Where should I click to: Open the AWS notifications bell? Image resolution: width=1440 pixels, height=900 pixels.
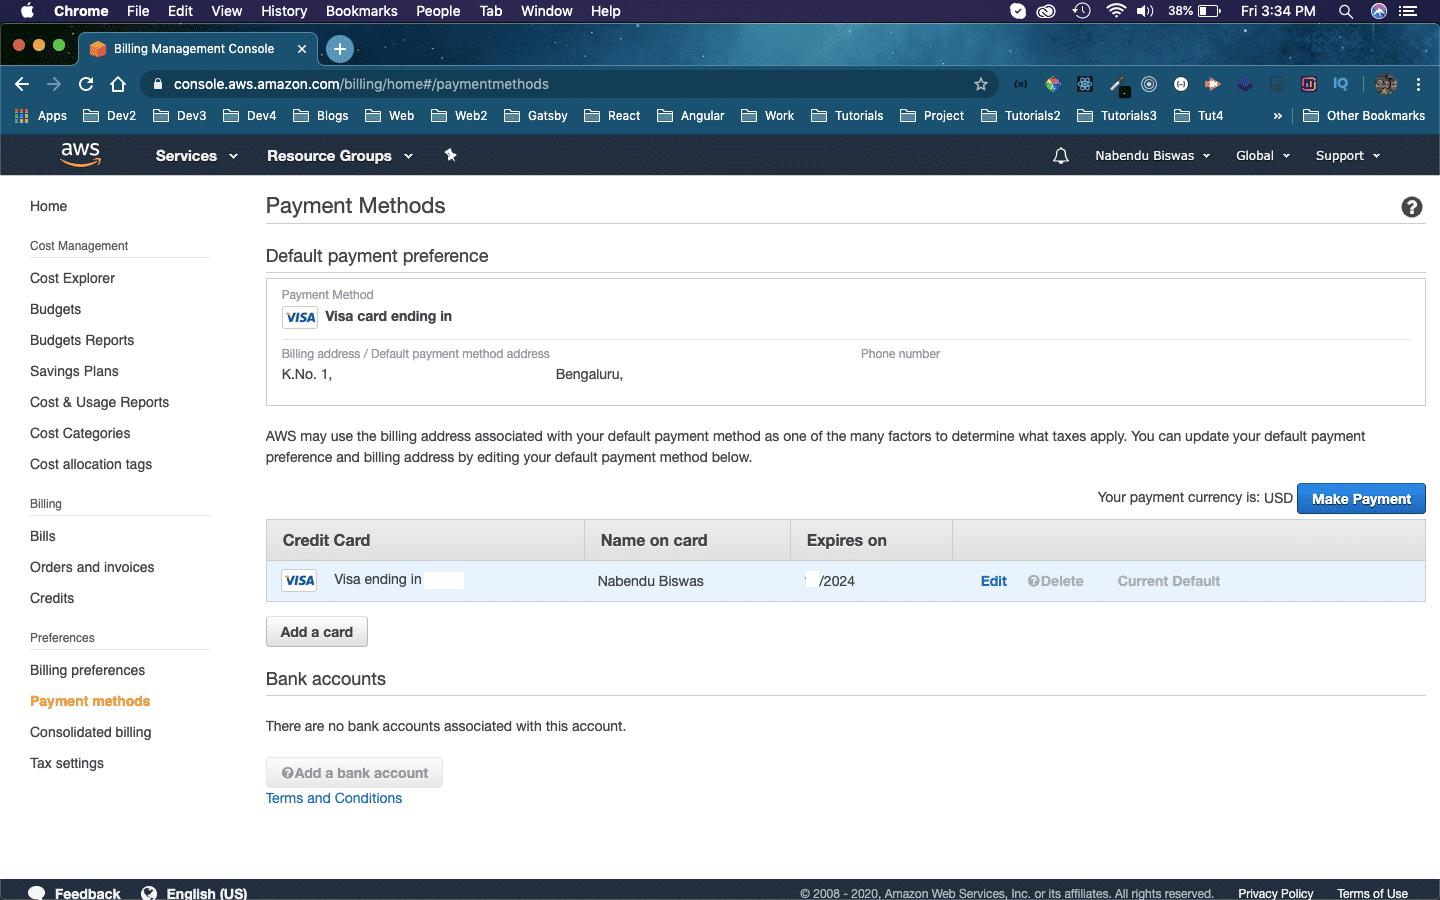(x=1061, y=156)
